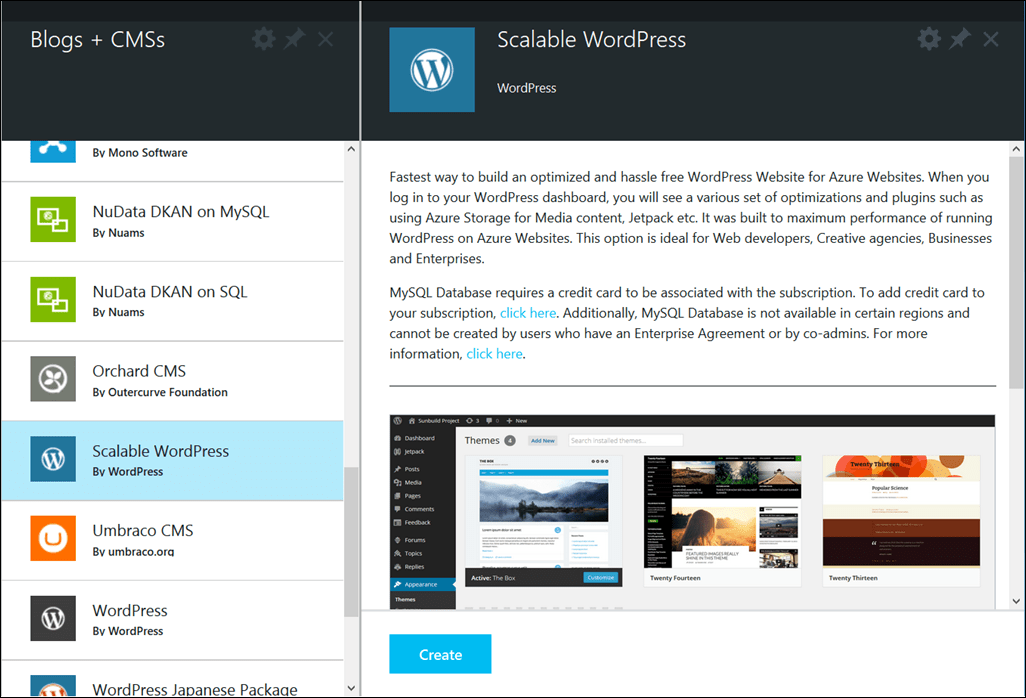Click 'By Mono Software' text
1026x698 pixels.
tap(140, 152)
